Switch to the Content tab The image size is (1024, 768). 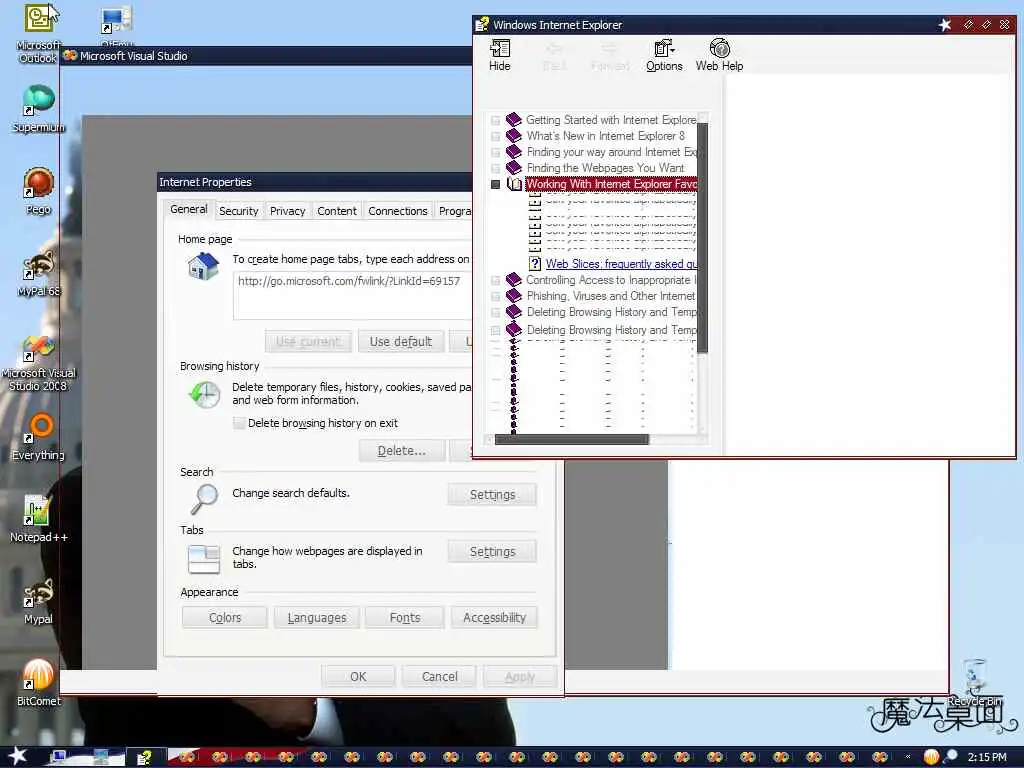coord(337,211)
